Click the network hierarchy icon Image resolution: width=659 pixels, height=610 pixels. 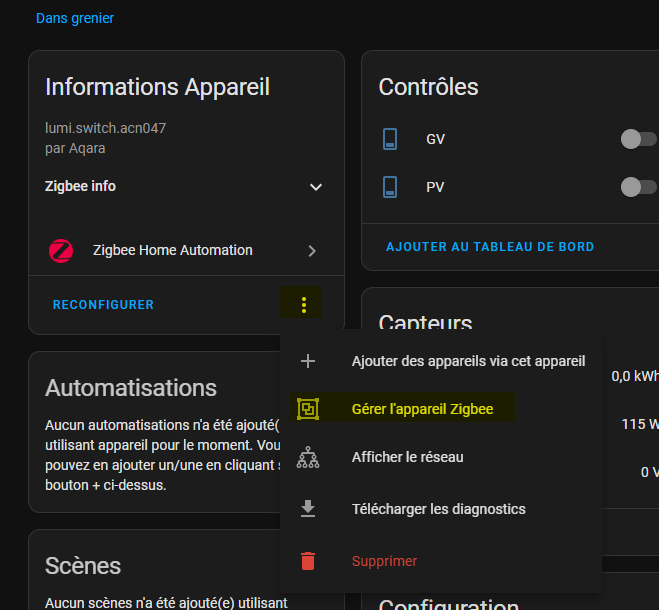tap(308, 458)
